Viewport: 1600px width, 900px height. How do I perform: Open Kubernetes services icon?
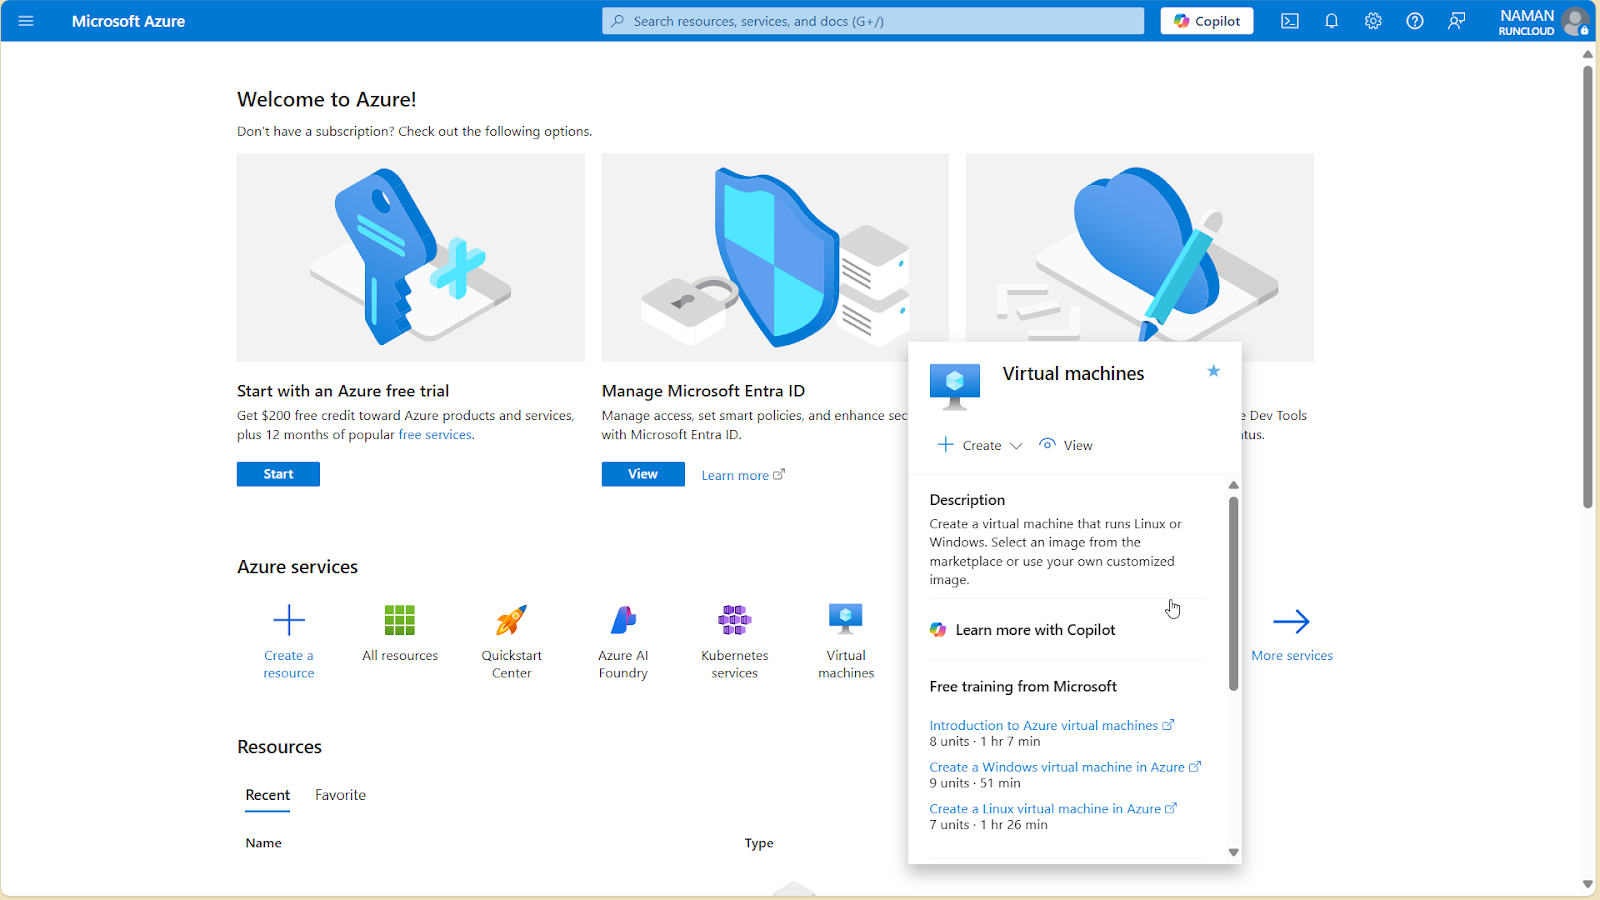coord(734,621)
